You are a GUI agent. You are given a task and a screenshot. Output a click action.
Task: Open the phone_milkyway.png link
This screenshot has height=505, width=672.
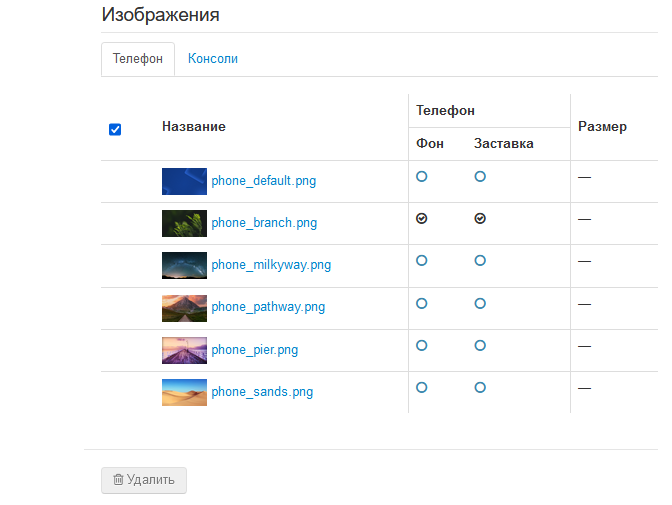click(x=271, y=266)
